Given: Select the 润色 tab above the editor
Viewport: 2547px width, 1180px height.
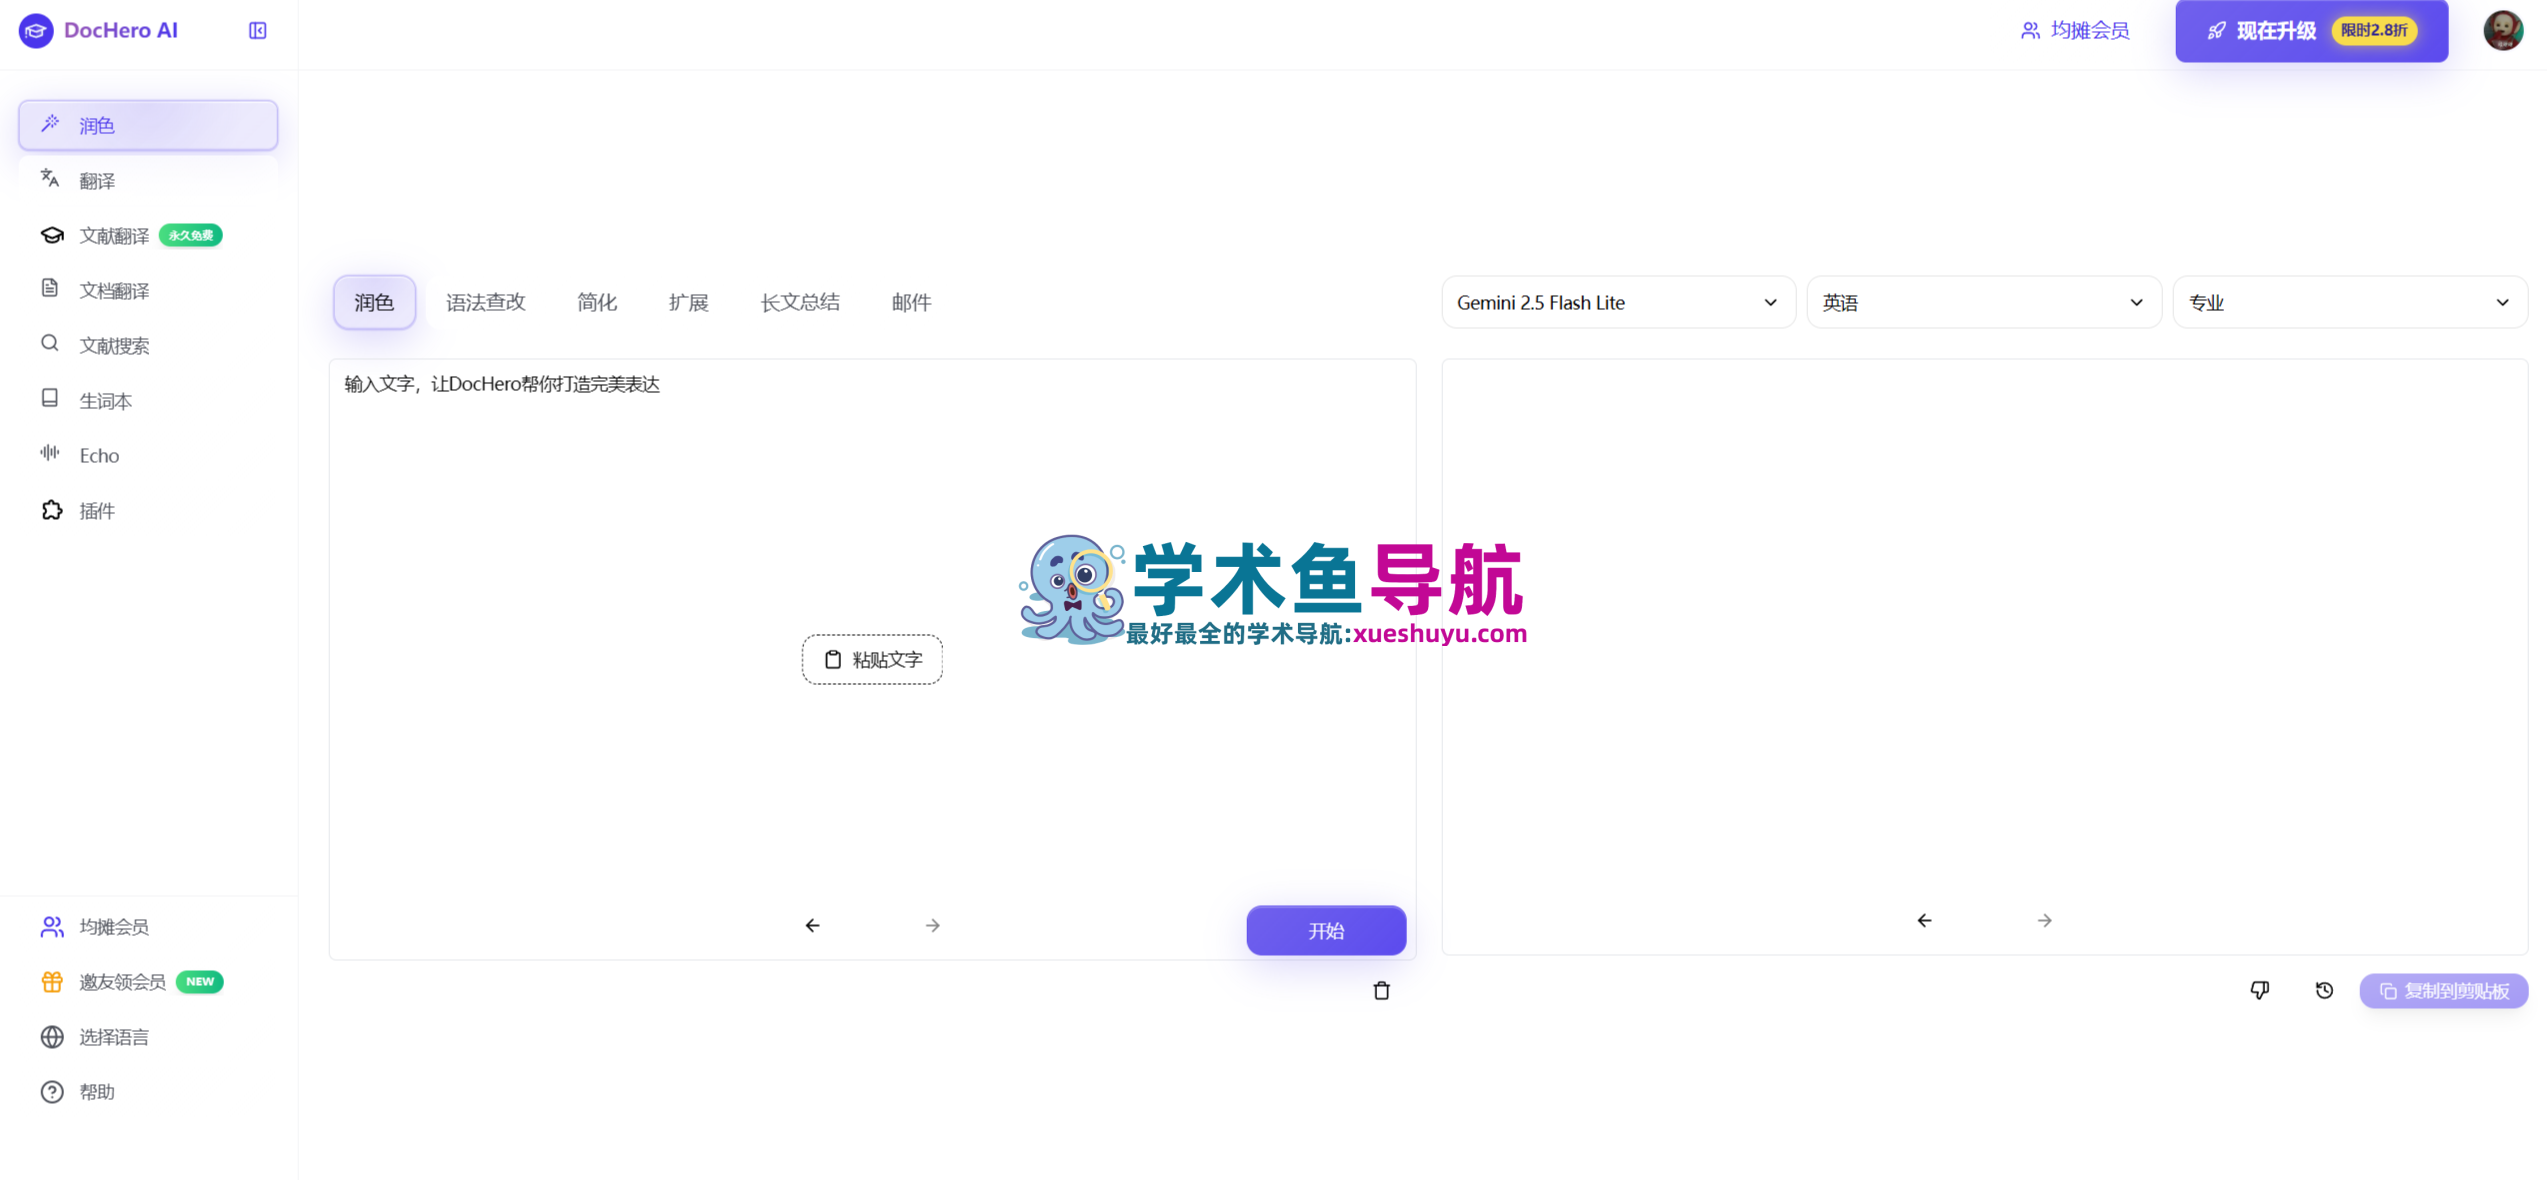Looking at the screenshot, I should click(375, 302).
